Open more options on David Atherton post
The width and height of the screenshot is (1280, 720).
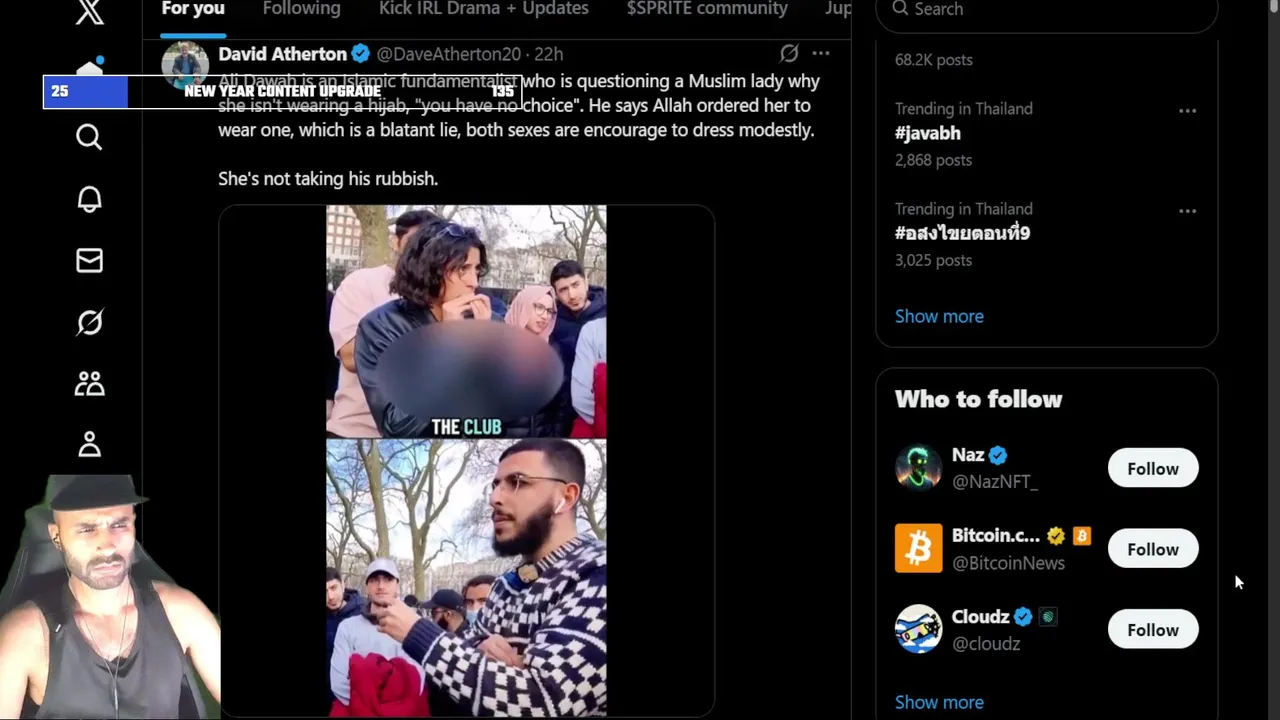(821, 53)
